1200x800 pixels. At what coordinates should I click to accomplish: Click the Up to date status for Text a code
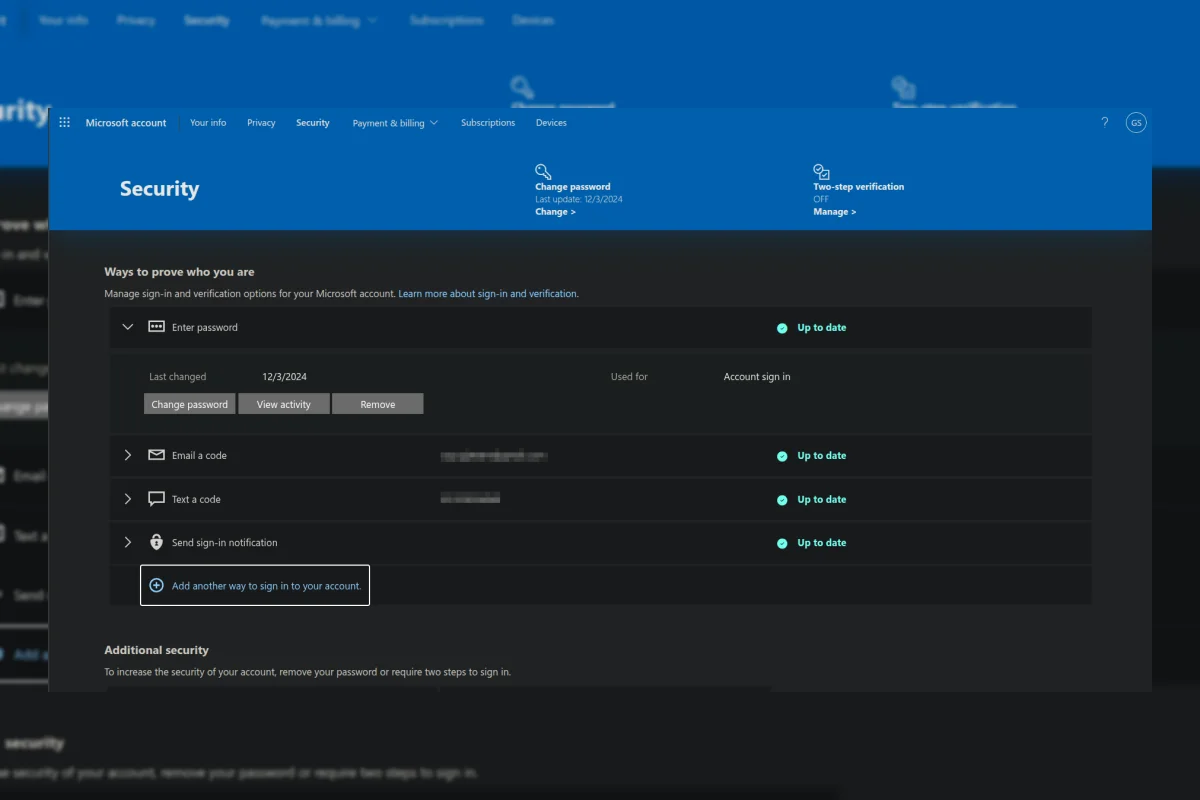(x=822, y=500)
